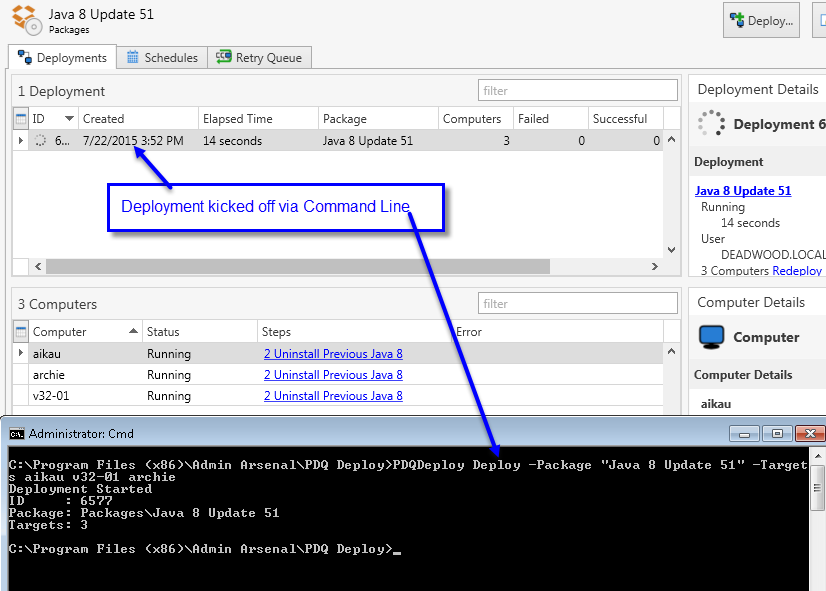Click deployments horizontal scrollbar right arrow
Screen dimensions: 826x591
click(655, 267)
